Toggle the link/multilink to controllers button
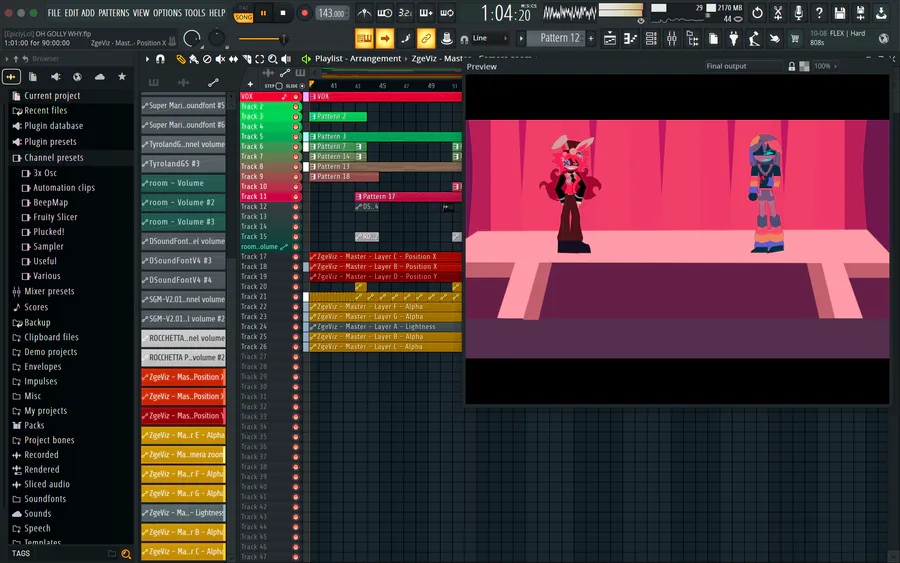The height and width of the screenshot is (563, 900). pos(426,38)
